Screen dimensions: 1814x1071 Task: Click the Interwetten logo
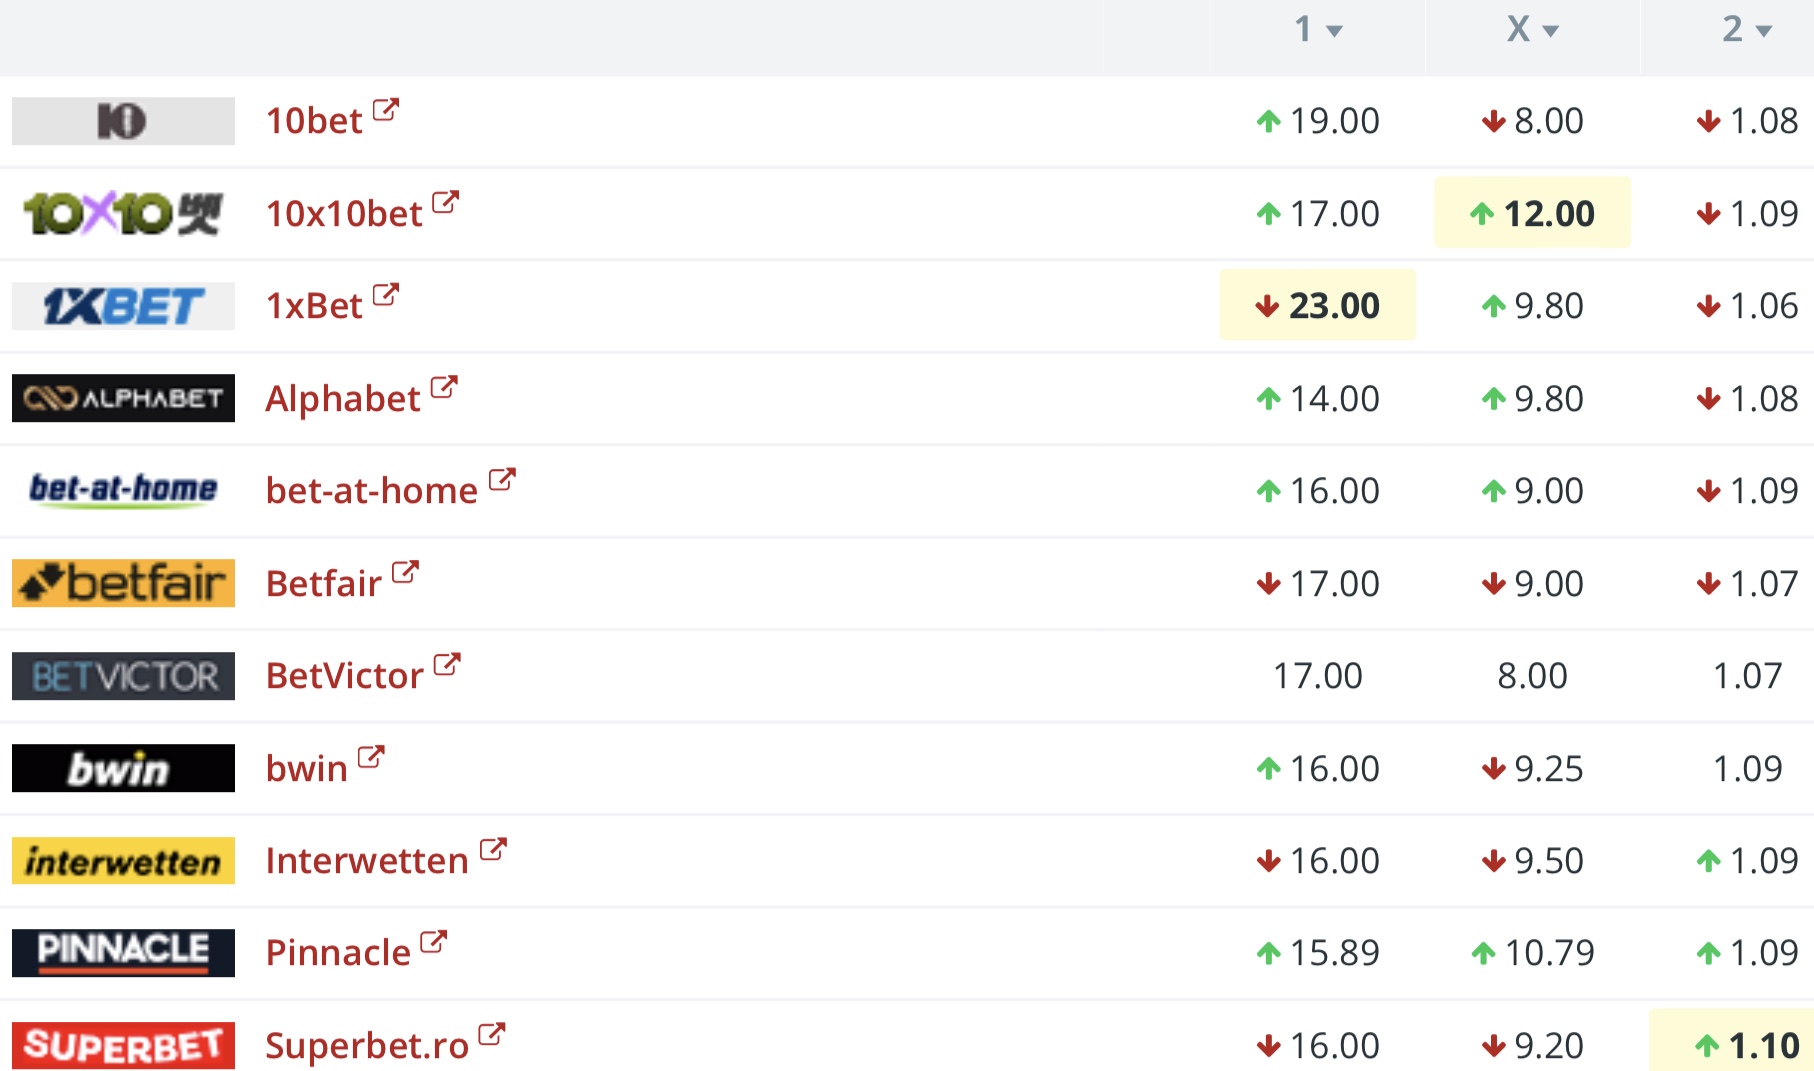123,860
